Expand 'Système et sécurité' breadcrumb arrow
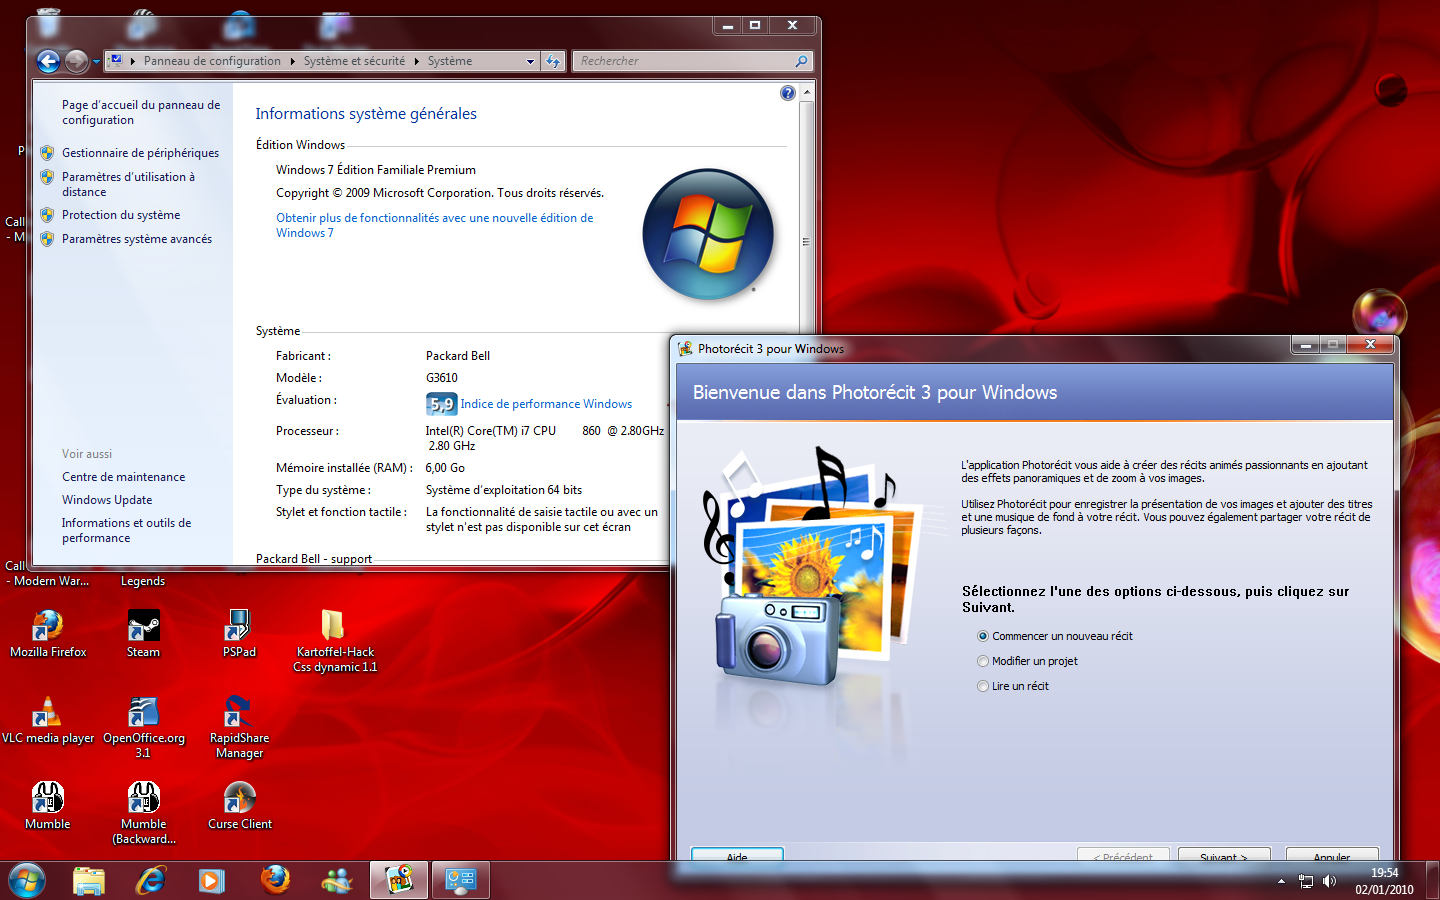This screenshot has height=900, width=1440. coord(416,61)
